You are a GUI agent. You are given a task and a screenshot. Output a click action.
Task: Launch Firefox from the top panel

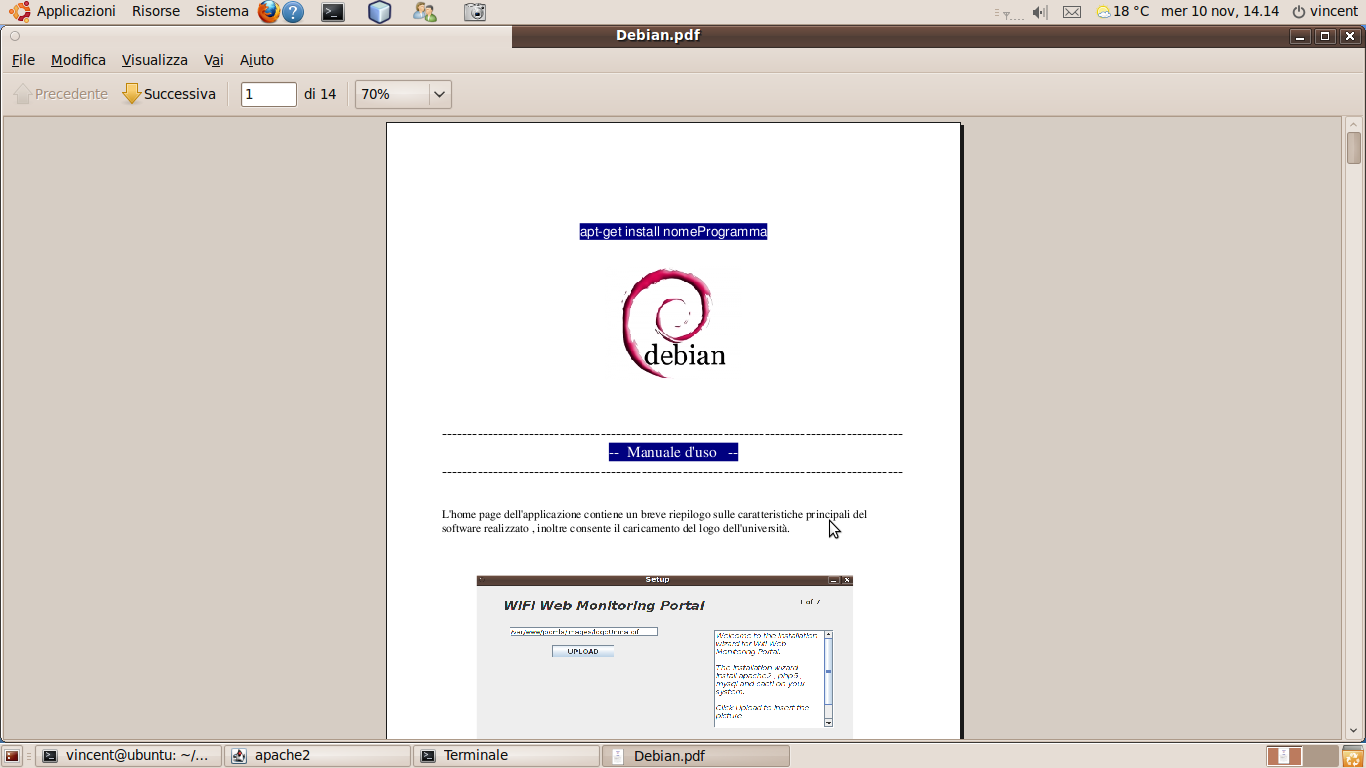pos(268,12)
